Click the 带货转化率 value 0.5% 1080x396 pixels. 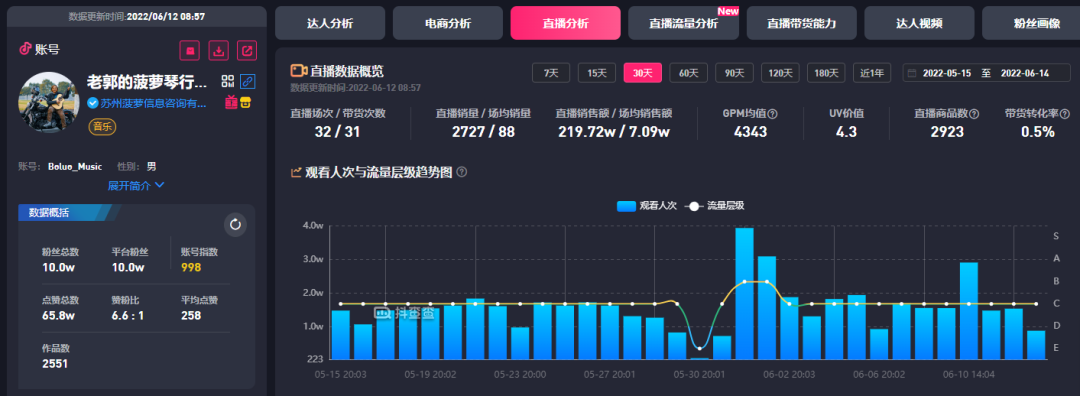(x=1038, y=132)
